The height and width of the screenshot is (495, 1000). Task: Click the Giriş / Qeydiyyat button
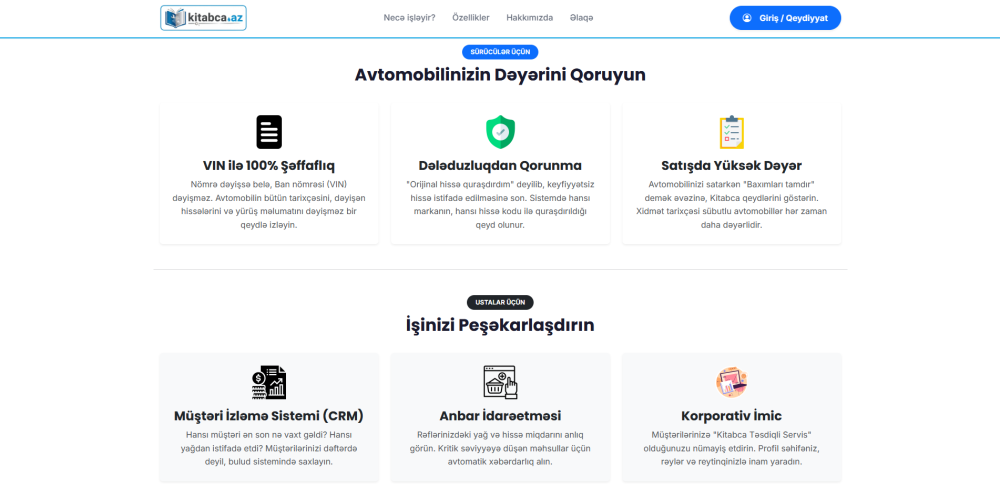click(785, 18)
